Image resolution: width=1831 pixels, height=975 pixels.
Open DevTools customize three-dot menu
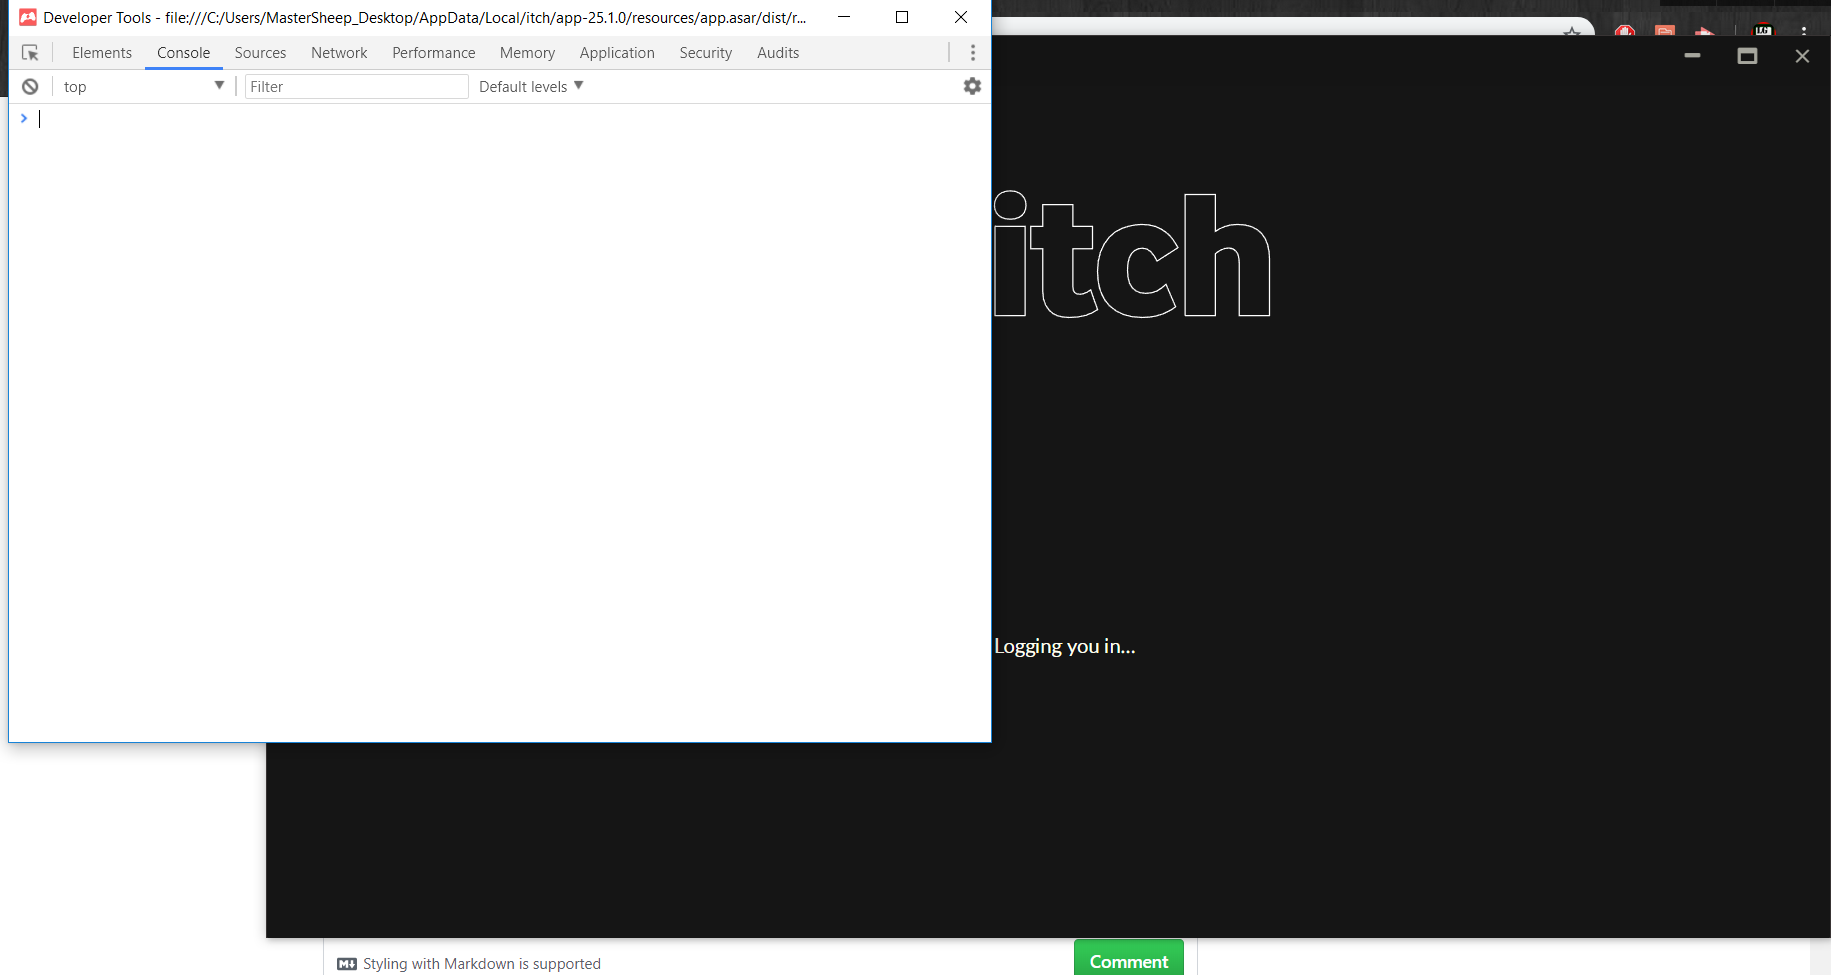pos(973,53)
